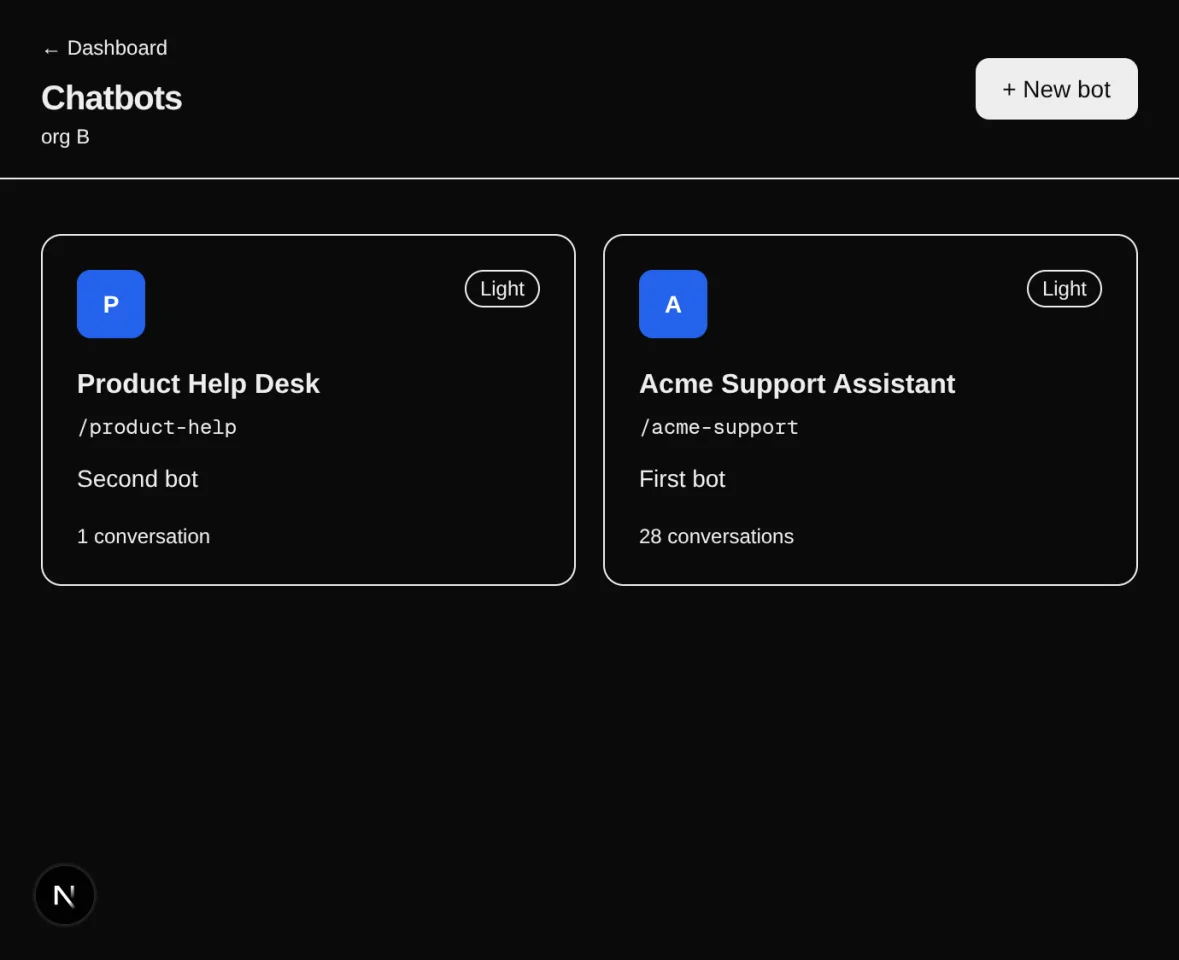This screenshot has height=960, width=1179.
Task: Open the Product Help Desk bot title
Action: (x=198, y=383)
